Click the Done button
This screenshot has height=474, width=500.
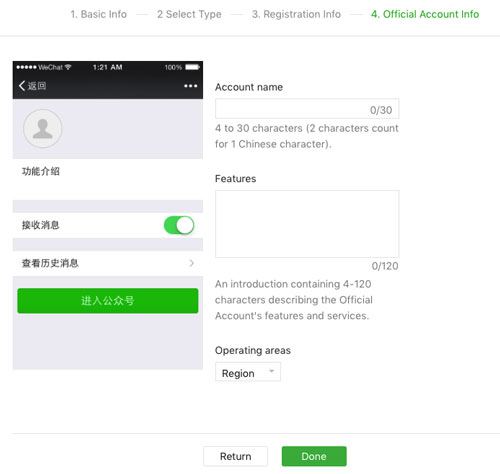(x=314, y=456)
